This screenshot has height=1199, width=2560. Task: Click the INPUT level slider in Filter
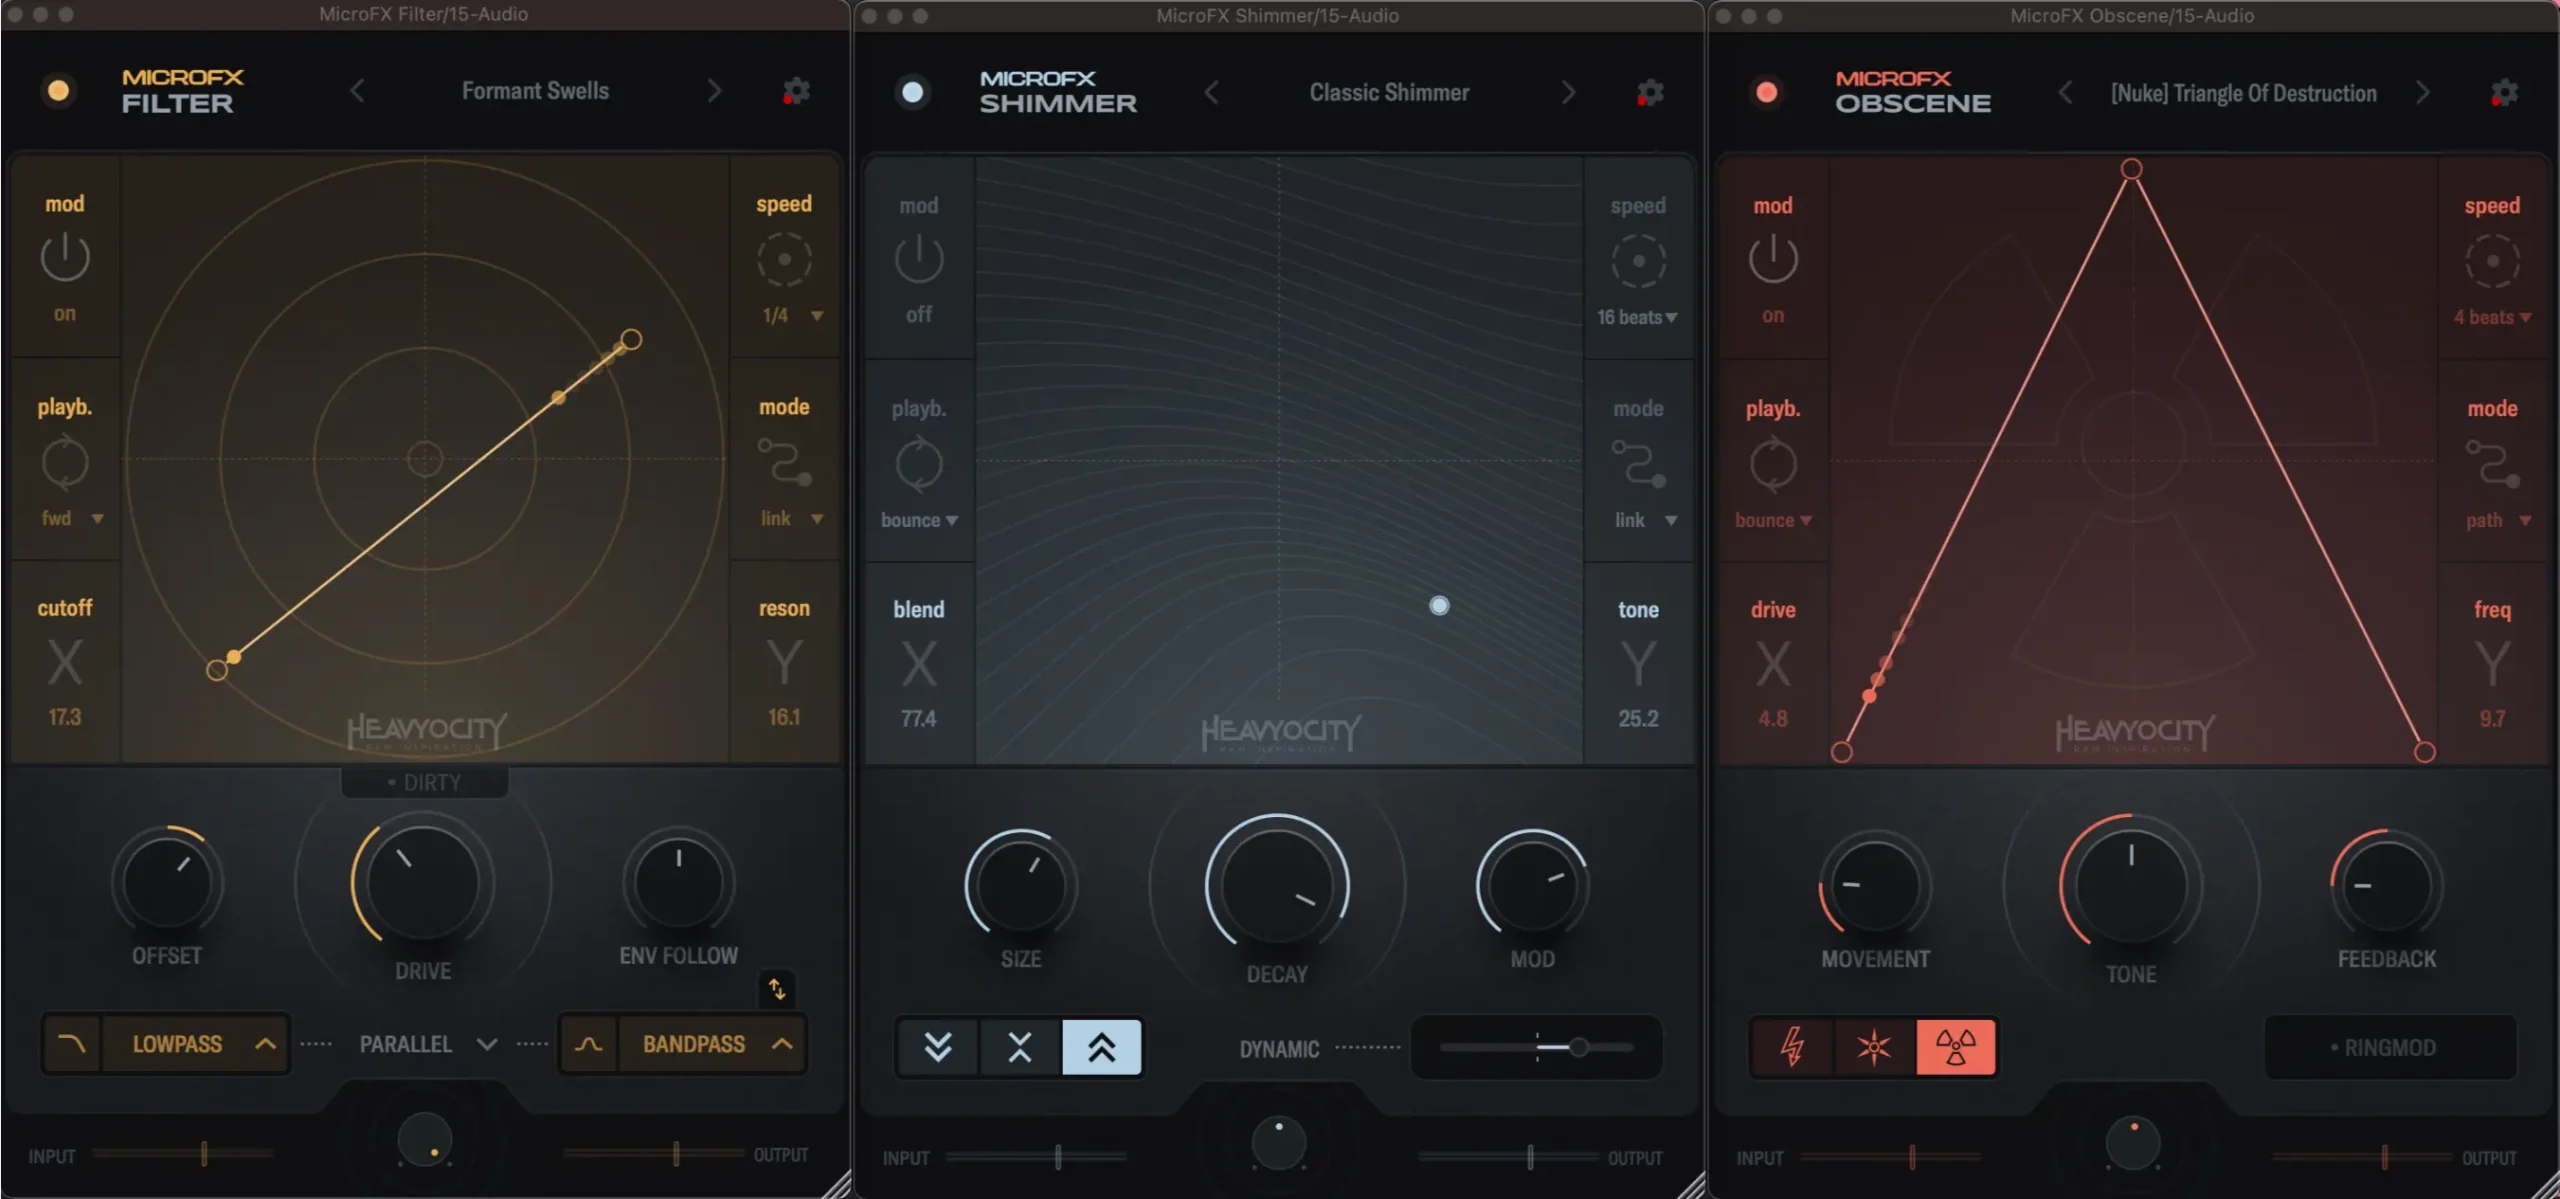click(x=182, y=1154)
